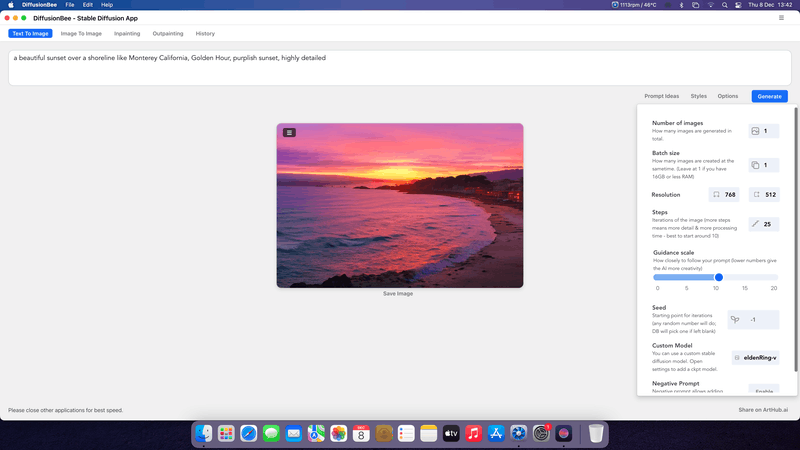Click the Batch size copy icon
The image size is (800, 450).
[755, 165]
